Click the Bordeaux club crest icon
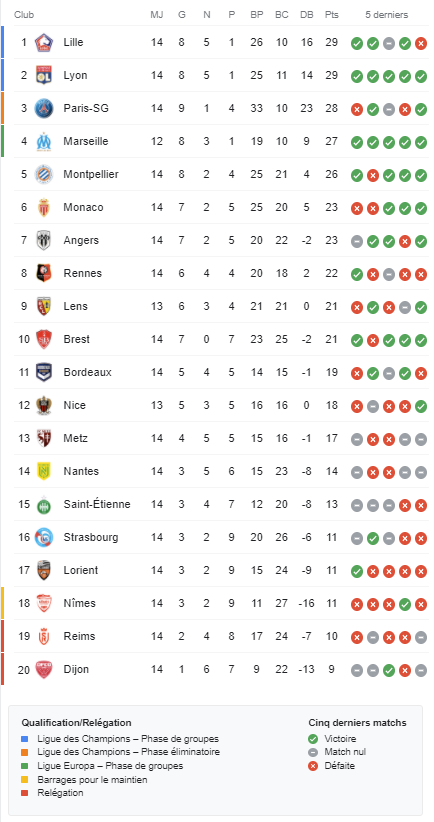 click(x=44, y=373)
